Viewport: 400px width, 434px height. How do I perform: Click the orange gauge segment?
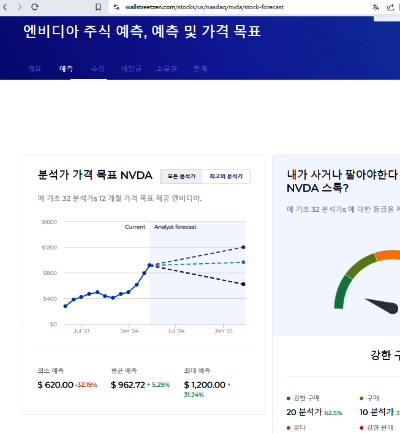[388, 255]
